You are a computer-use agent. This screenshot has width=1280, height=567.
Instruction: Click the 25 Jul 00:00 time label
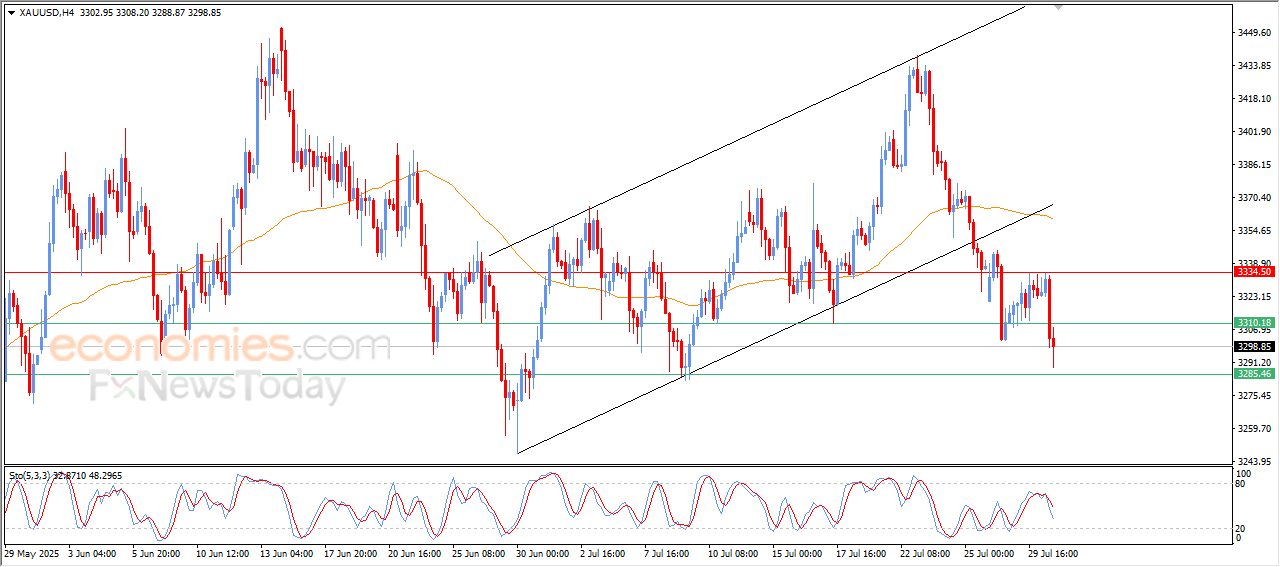pos(990,552)
